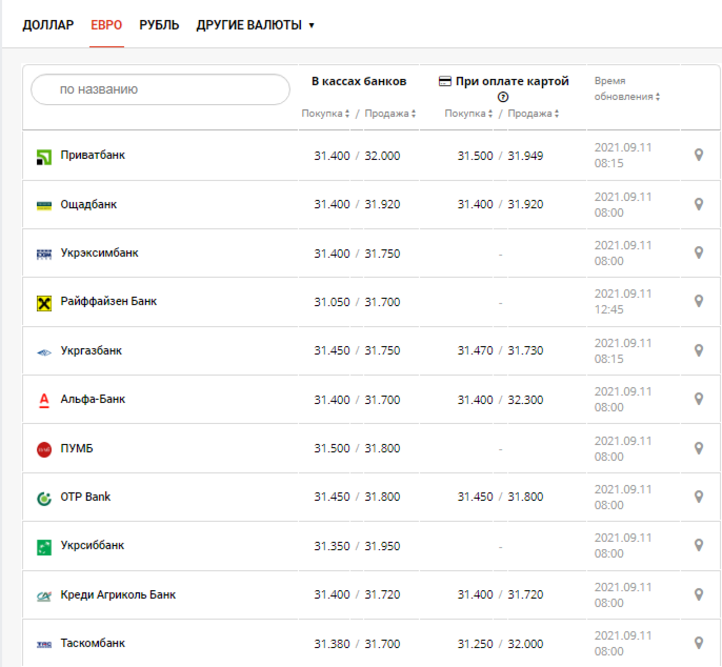Open map pin for Ощадбанк

point(699,204)
